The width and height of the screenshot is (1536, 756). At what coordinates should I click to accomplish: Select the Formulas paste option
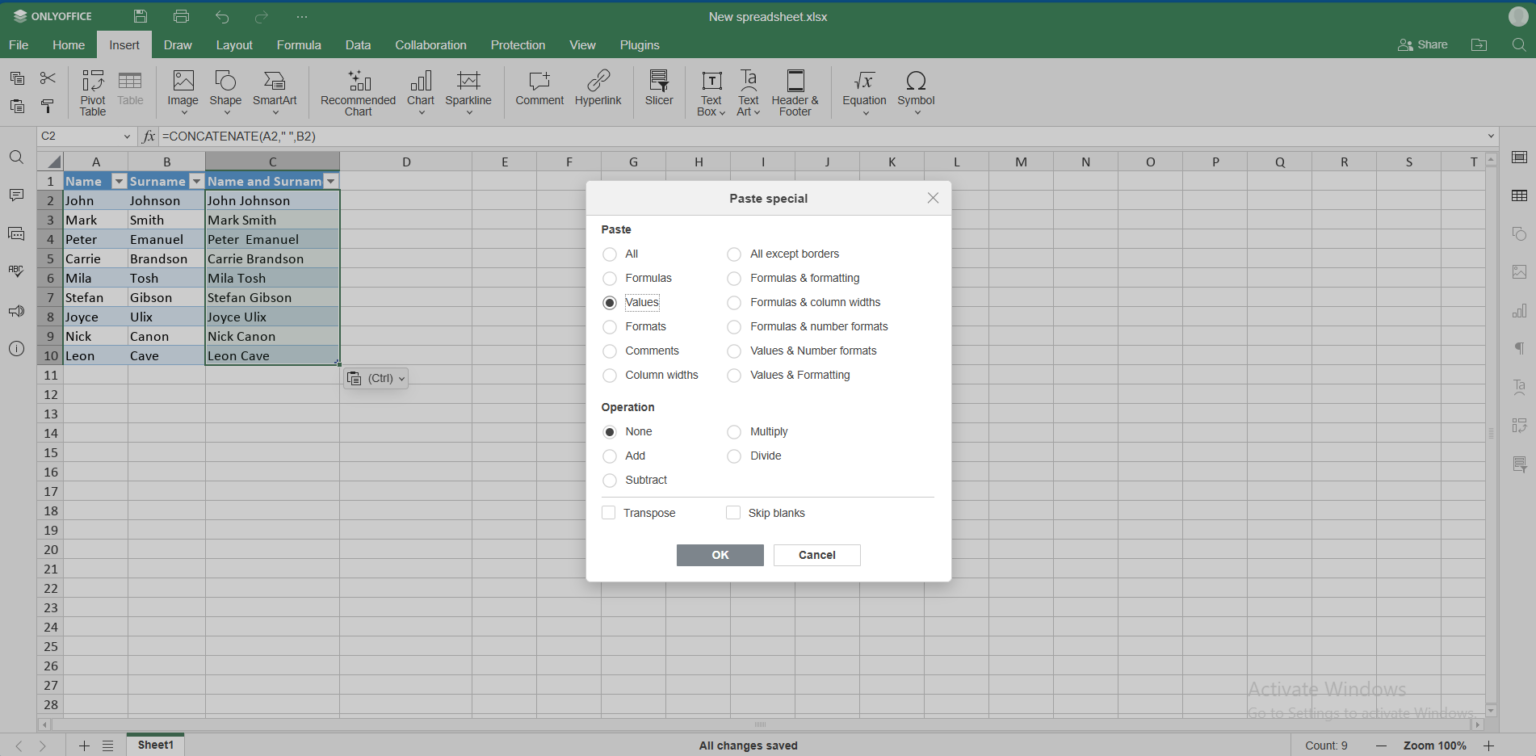(x=610, y=278)
